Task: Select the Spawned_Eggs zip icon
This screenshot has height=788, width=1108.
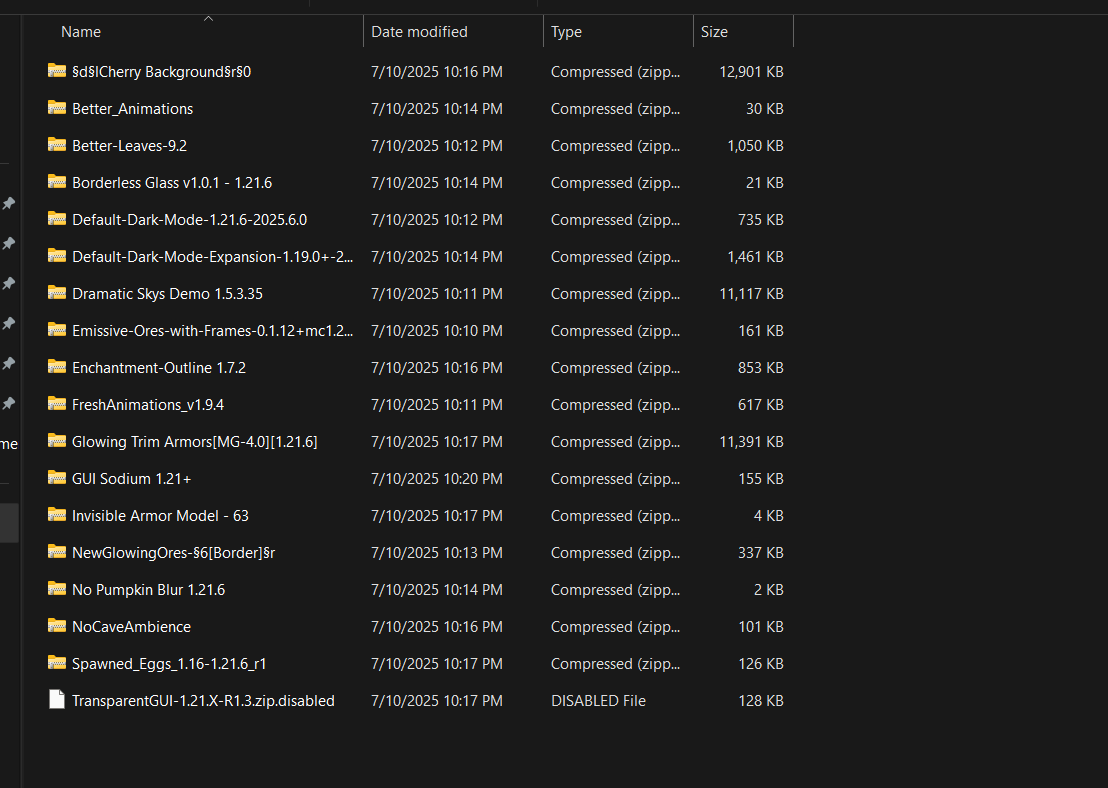Action: [57, 662]
